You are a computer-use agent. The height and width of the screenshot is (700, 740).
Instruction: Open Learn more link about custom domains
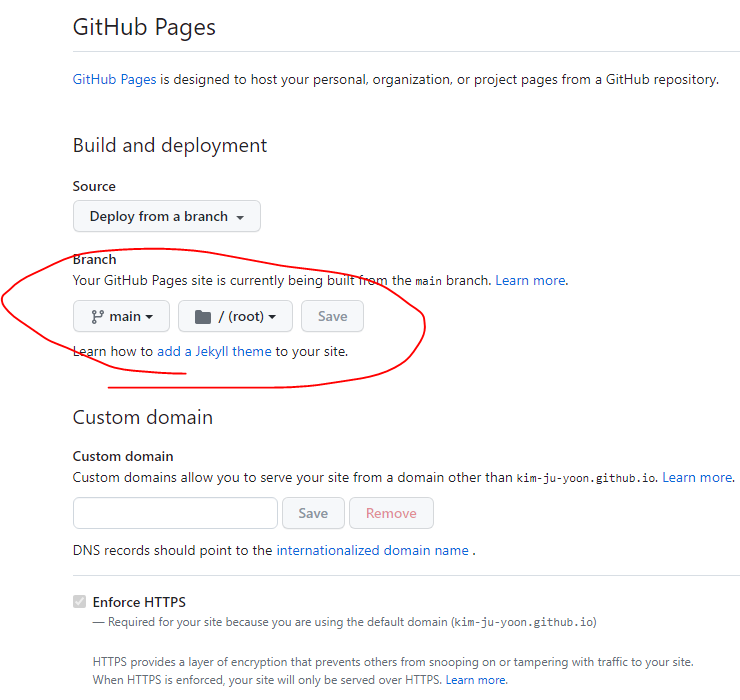pos(698,477)
